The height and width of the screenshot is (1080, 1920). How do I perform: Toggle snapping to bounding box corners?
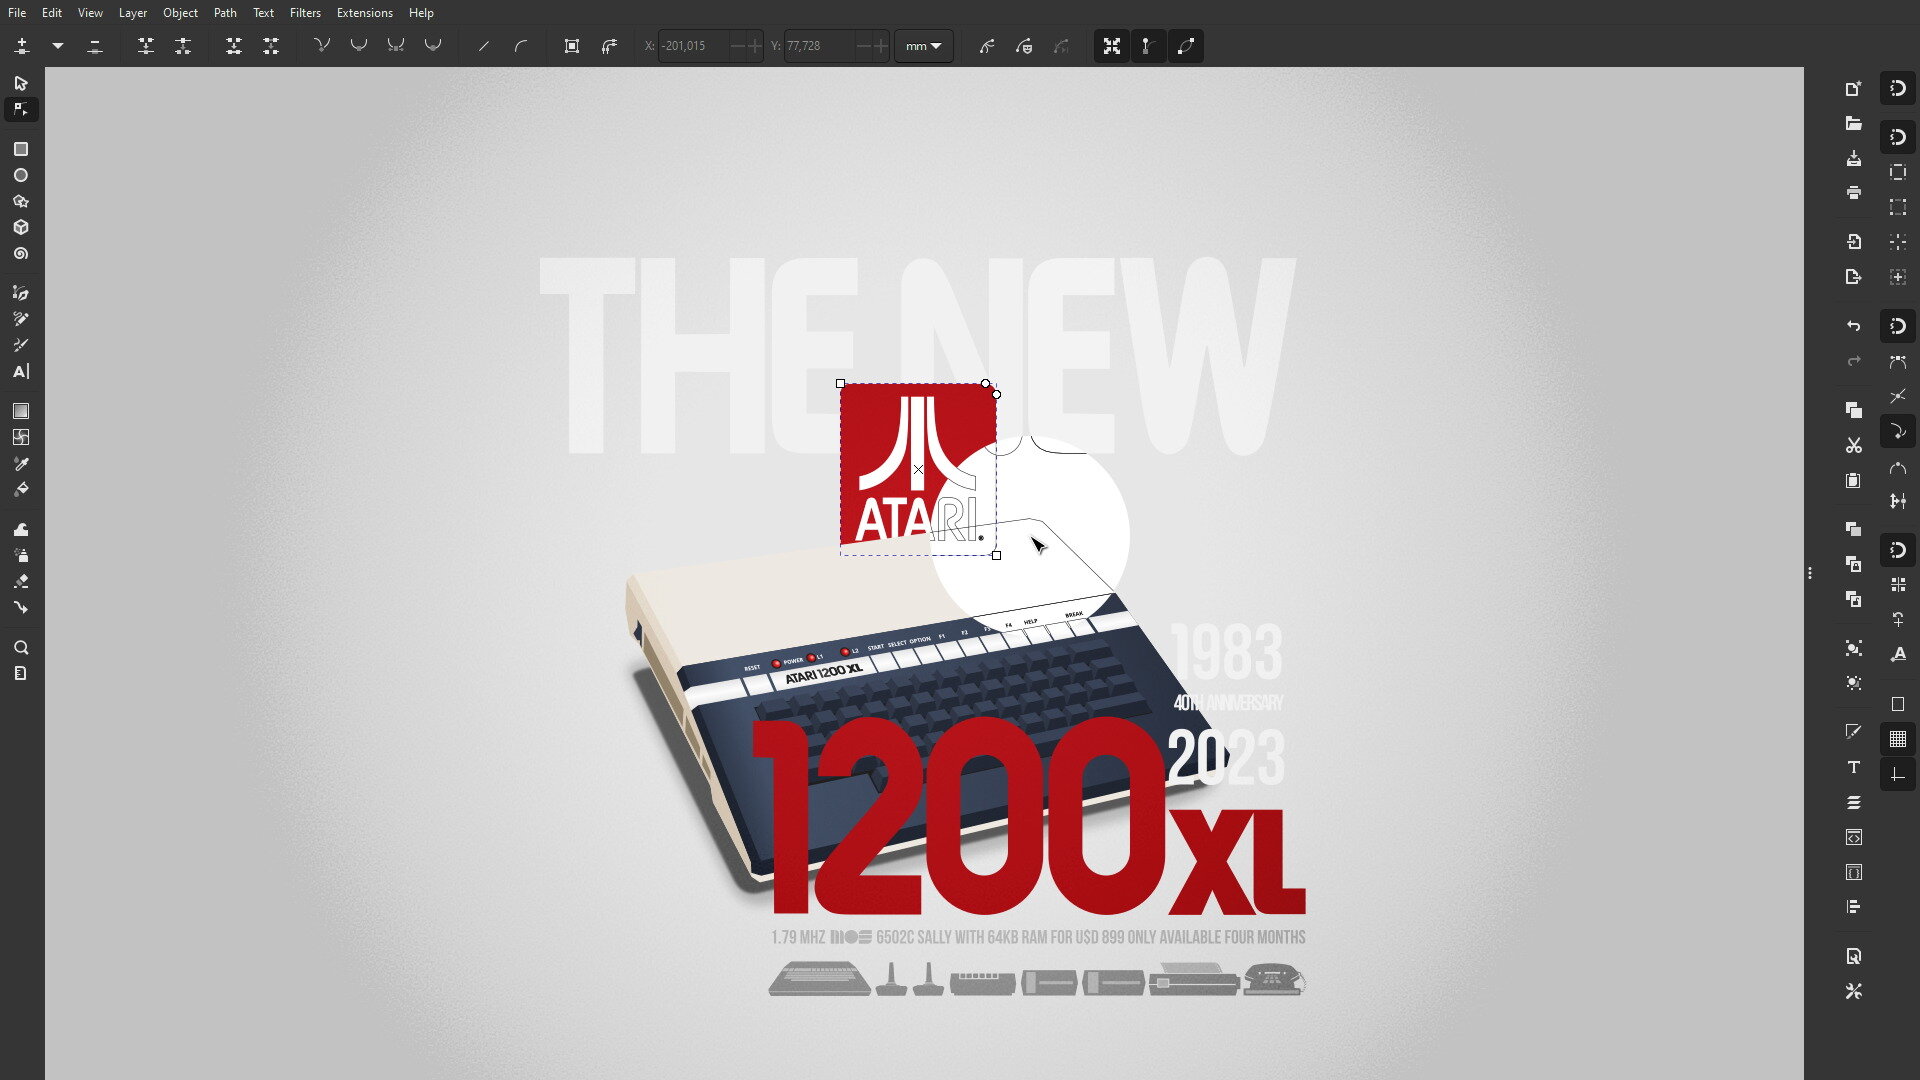tap(1898, 207)
